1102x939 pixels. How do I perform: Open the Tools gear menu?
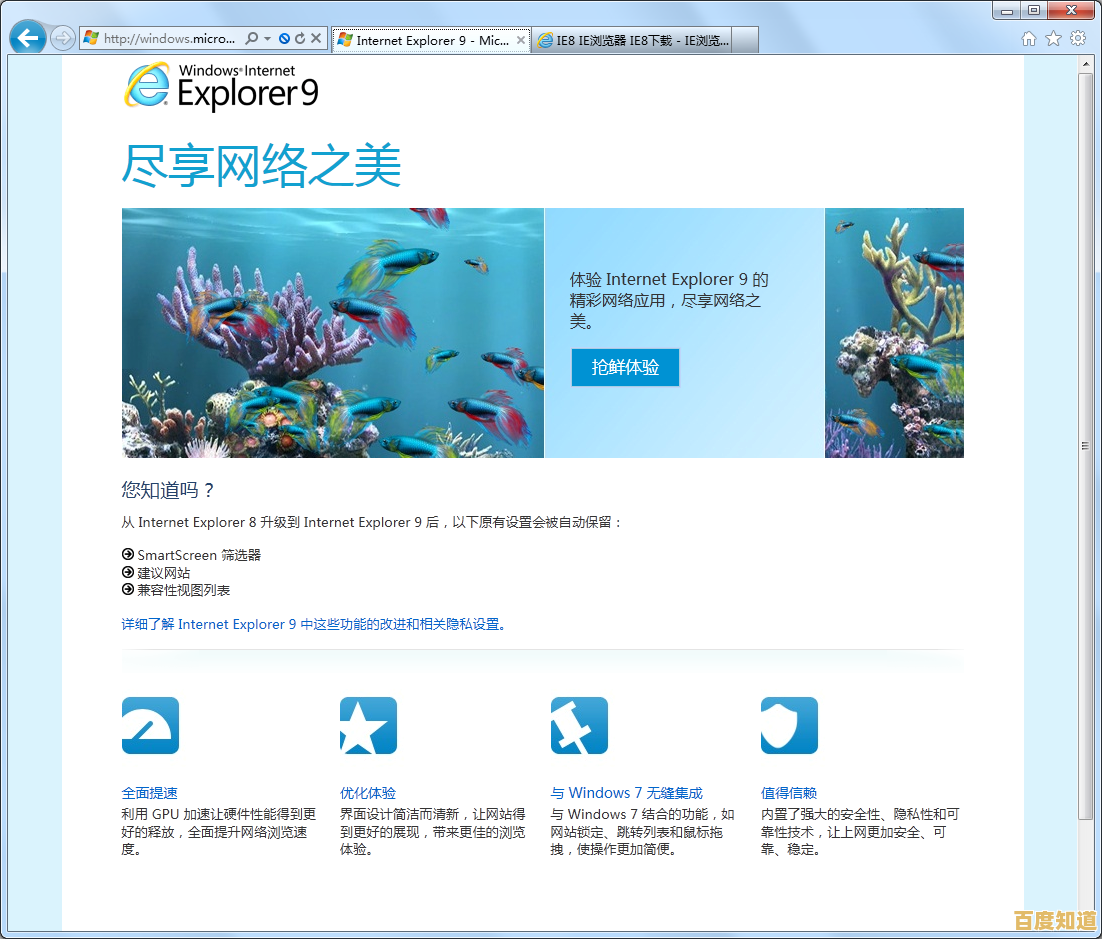click(x=1078, y=39)
